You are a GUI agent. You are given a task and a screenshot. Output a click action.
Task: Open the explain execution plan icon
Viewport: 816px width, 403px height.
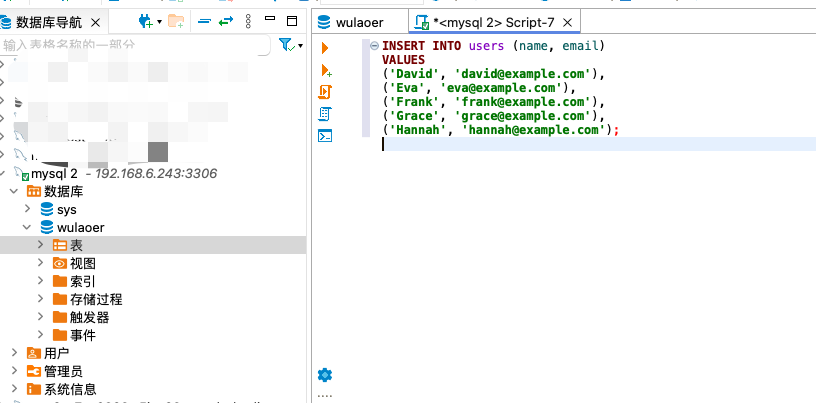325,114
